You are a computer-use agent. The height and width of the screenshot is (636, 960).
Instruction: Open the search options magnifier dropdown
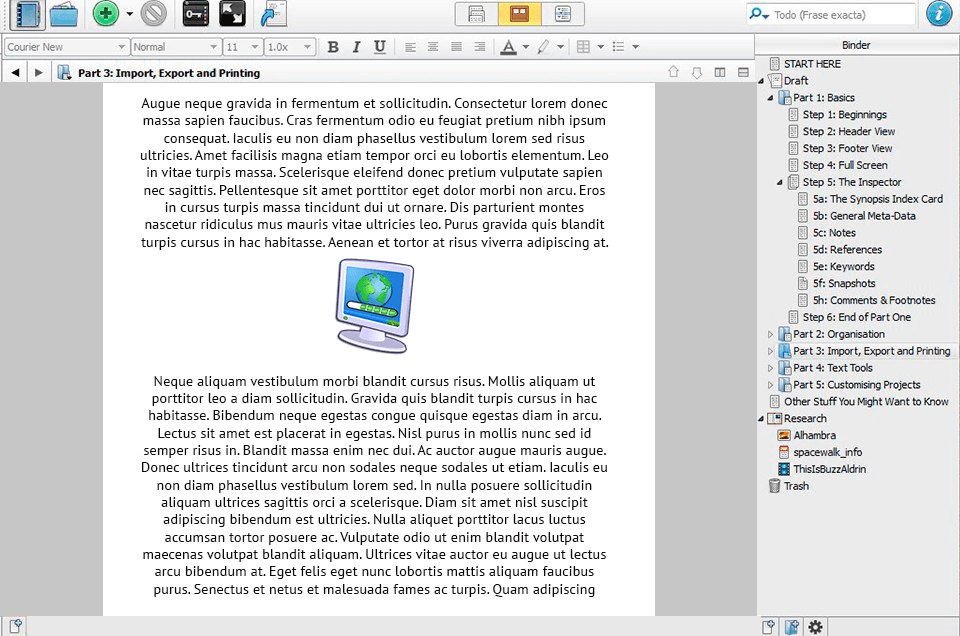(759, 14)
